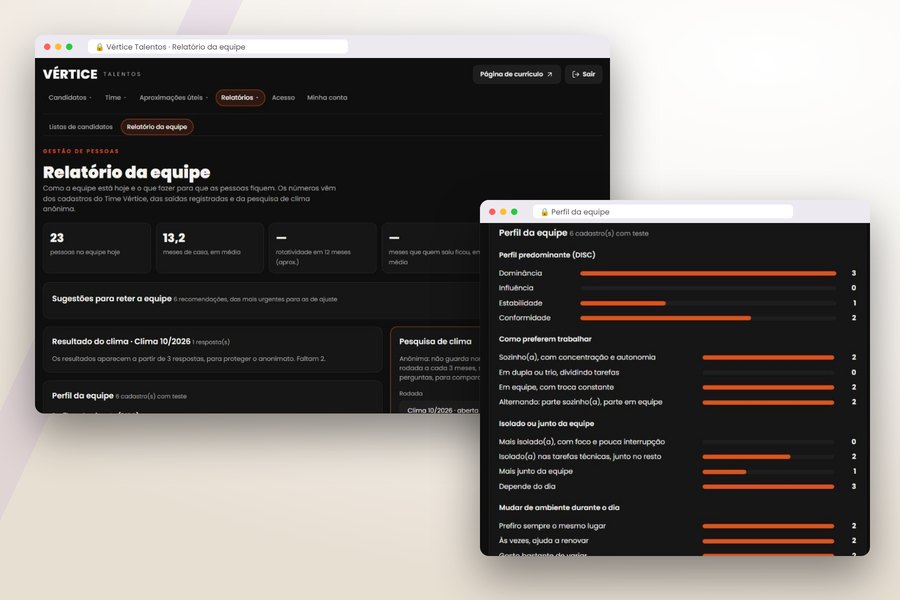Click the Sair logout button
Screen dimensions: 900x600
[x=584, y=74]
